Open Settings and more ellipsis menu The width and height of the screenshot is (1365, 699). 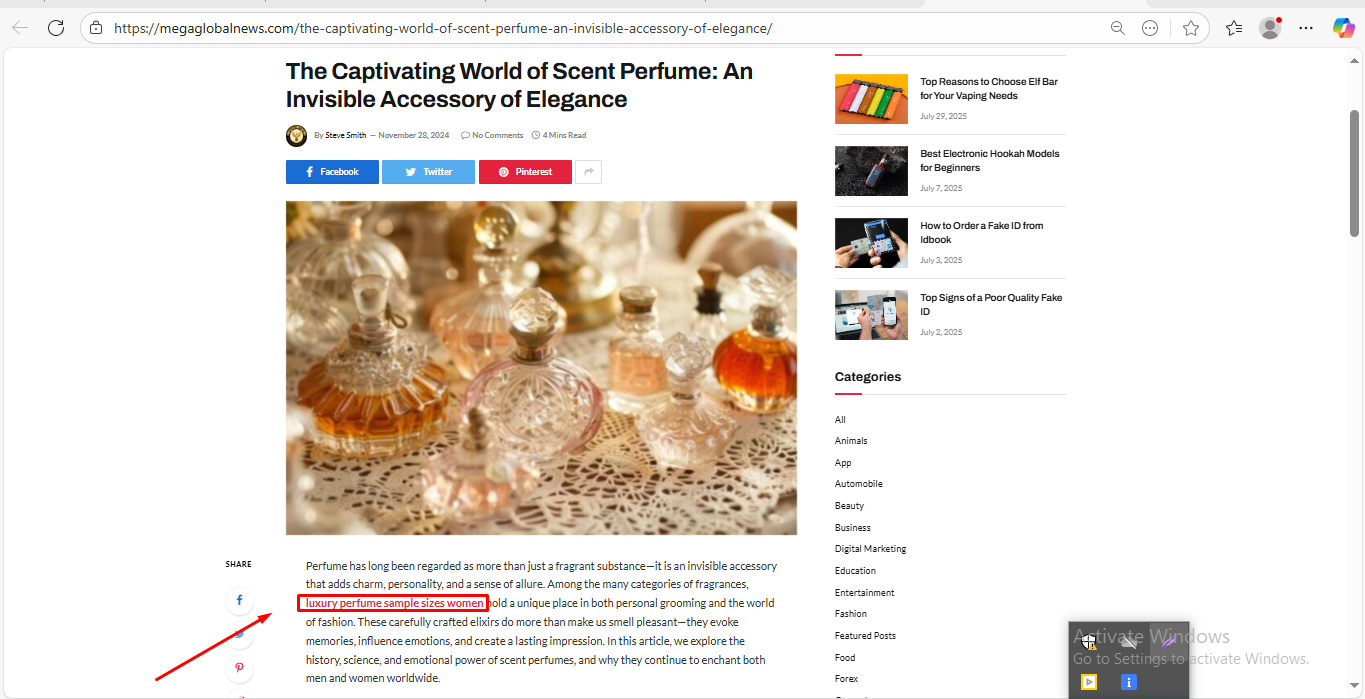pyautogui.click(x=1306, y=28)
